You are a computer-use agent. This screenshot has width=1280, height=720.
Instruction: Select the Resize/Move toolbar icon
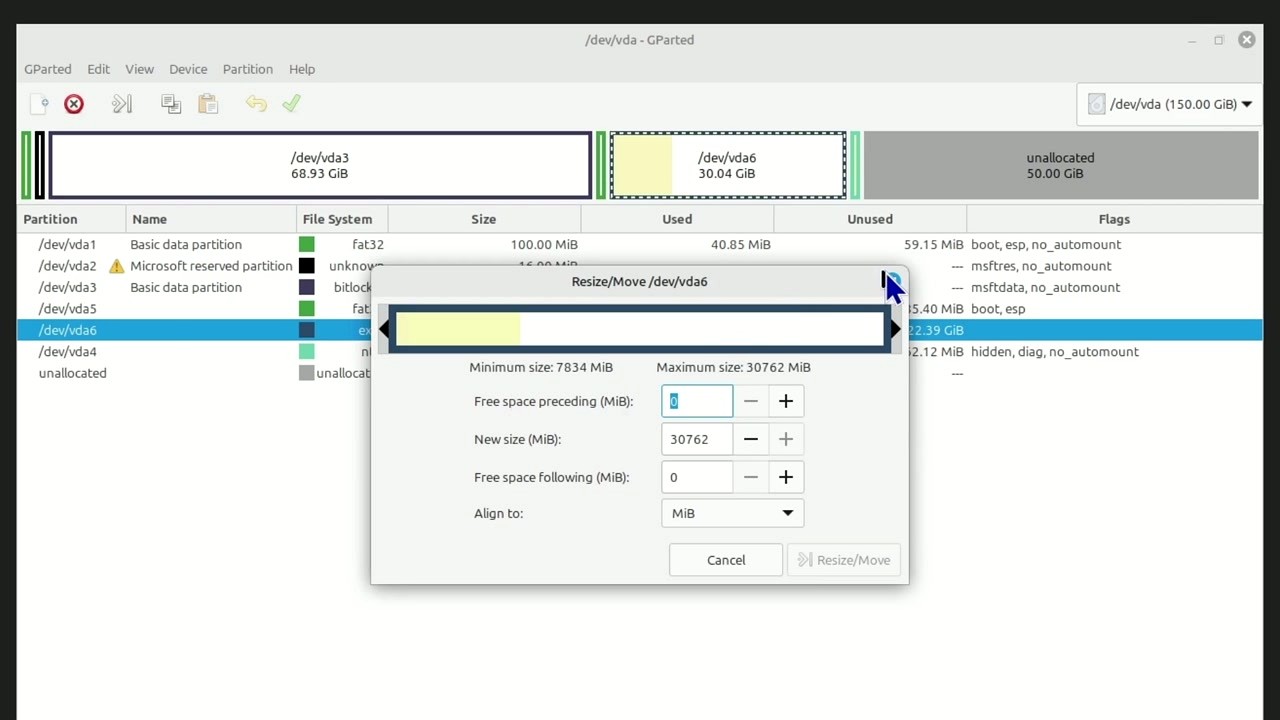tap(122, 103)
